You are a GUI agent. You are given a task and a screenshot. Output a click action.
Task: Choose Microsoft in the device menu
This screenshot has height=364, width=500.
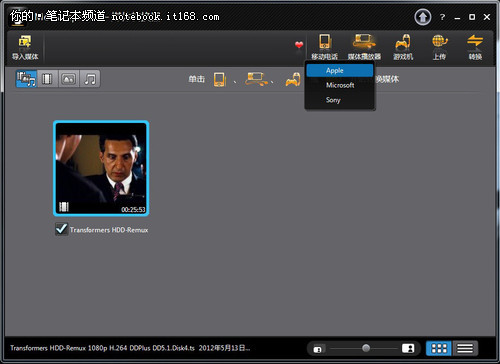[x=340, y=85]
